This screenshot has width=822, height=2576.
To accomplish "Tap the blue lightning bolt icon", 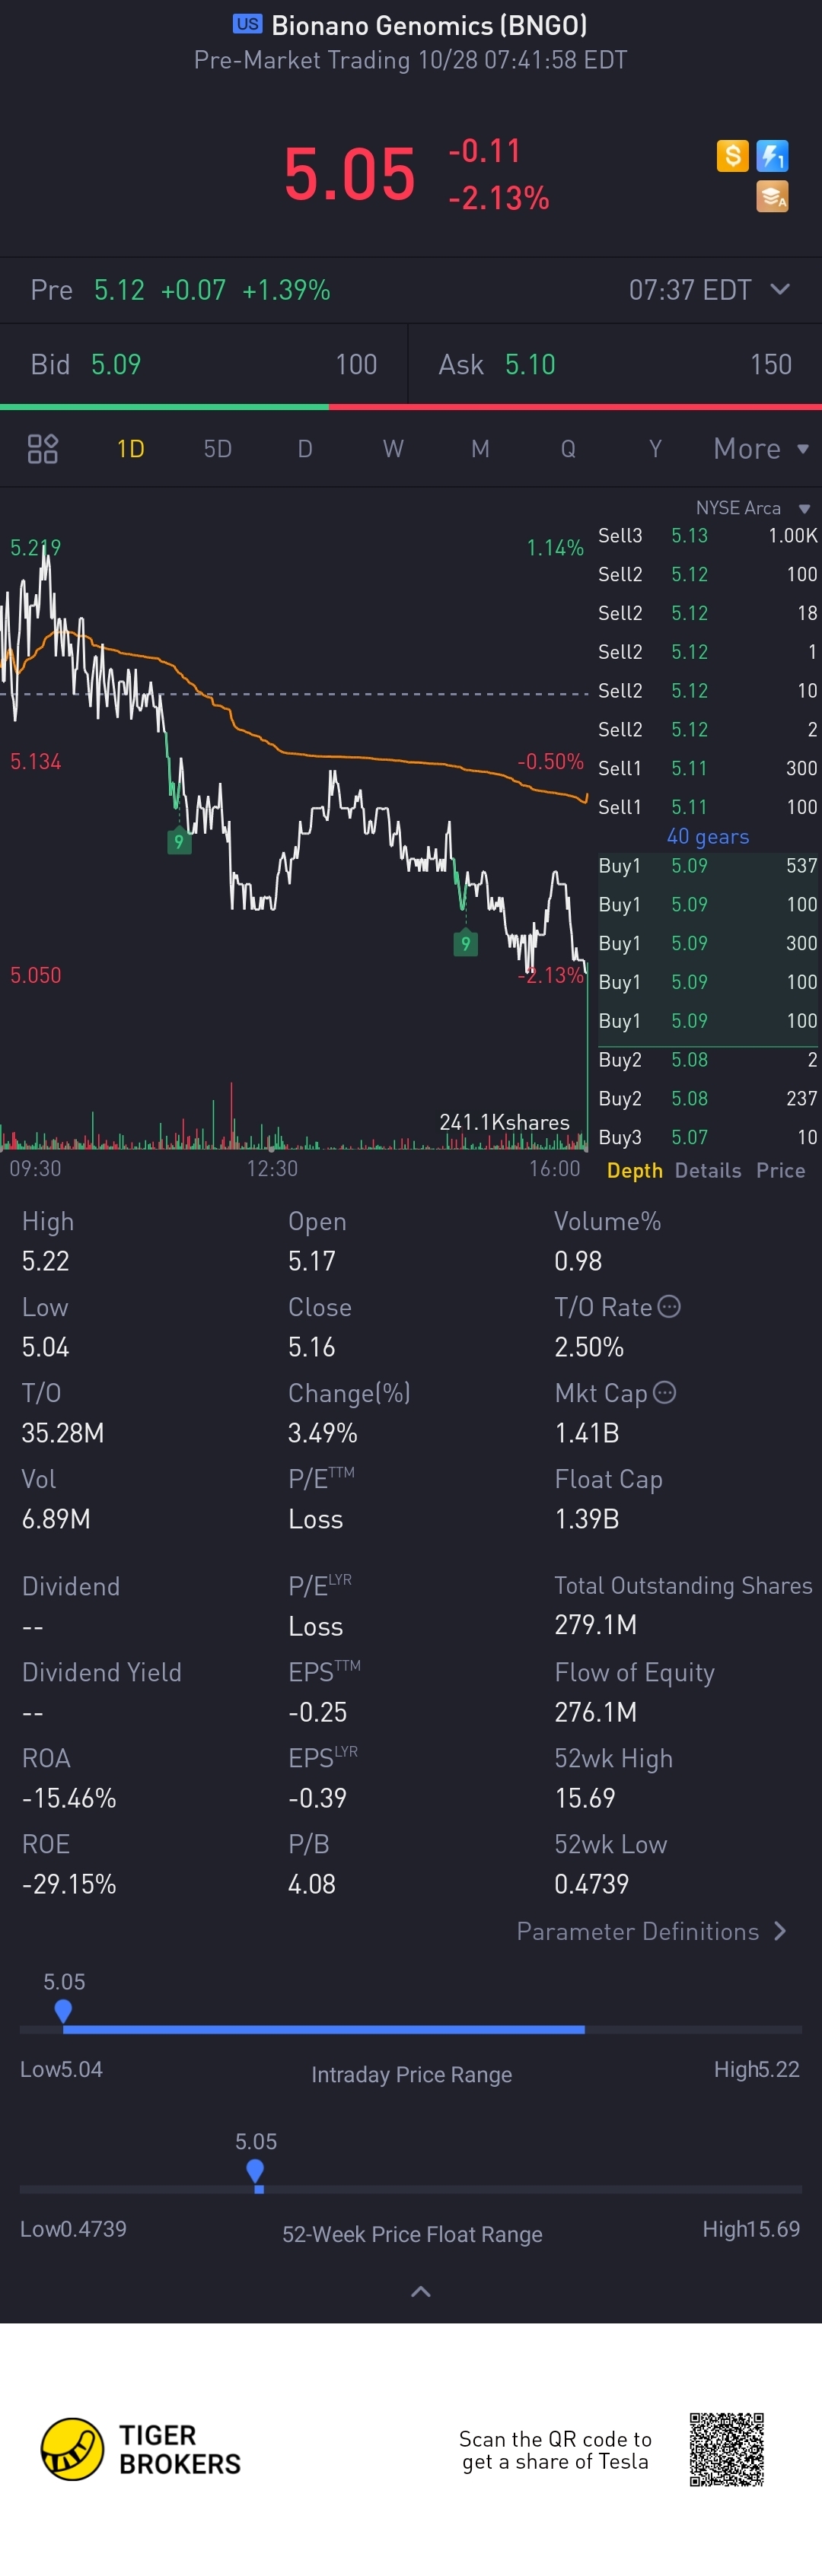I will [x=772, y=156].
